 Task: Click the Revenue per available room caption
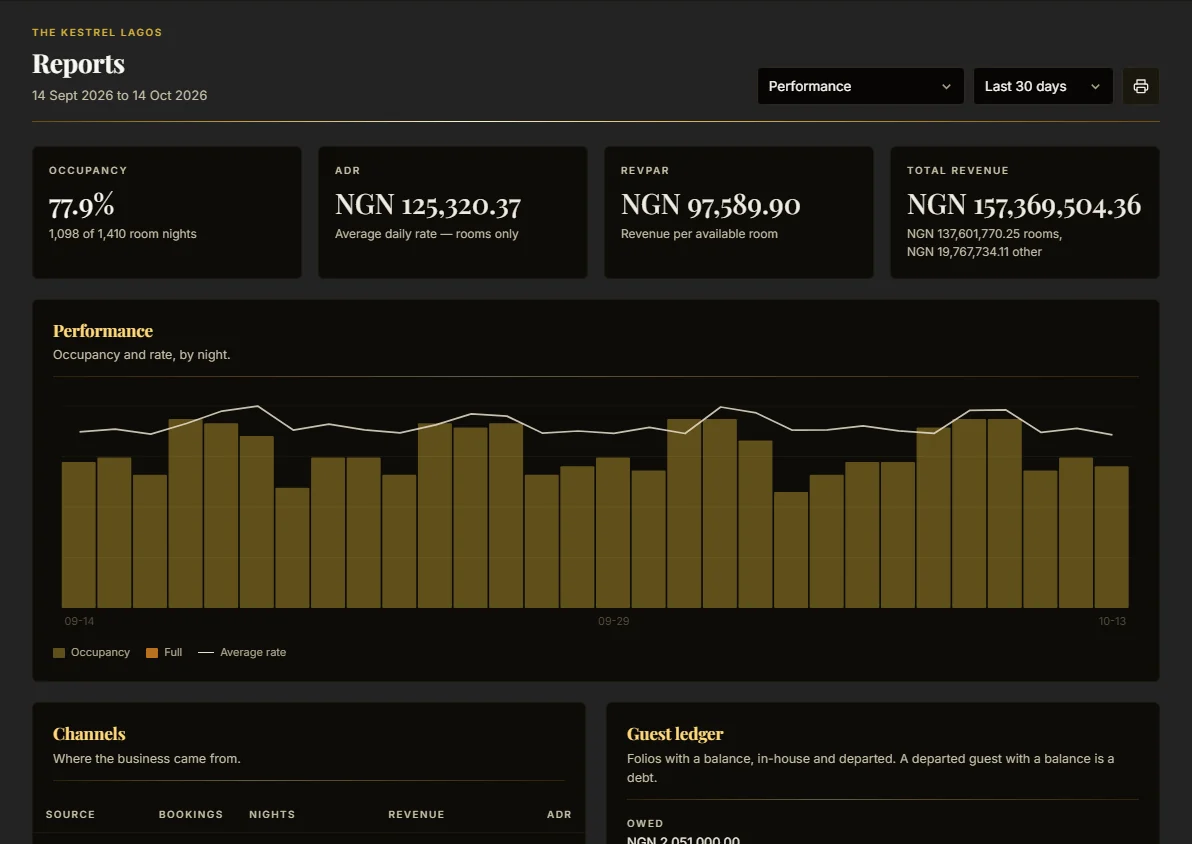(x=699, y=234)
